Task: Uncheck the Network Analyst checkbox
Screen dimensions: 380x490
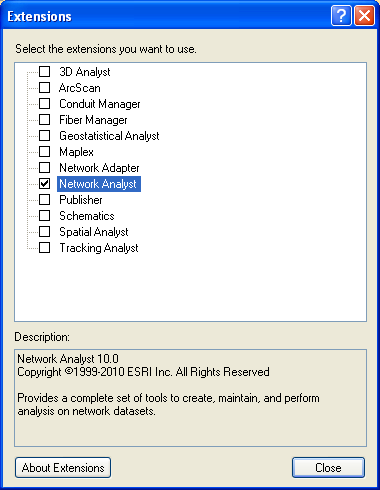Action: click(x=44, y=183)
